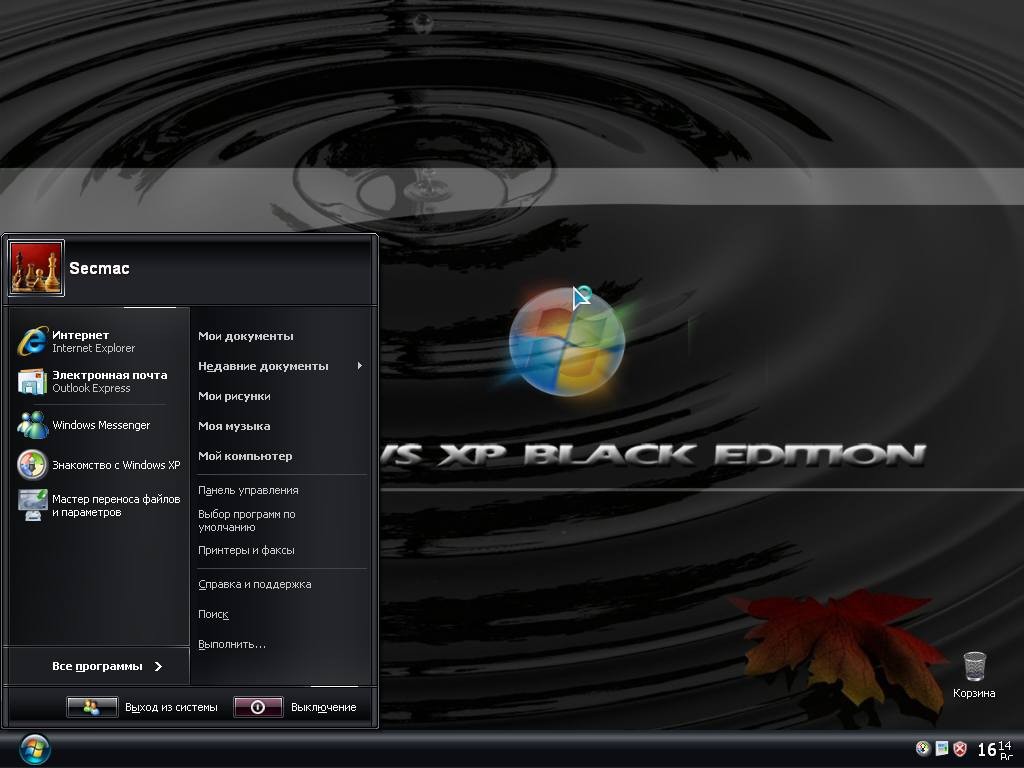1024x768 pixels.
Task: Click the Secmac user chess avatar
Action: [37, 268]
